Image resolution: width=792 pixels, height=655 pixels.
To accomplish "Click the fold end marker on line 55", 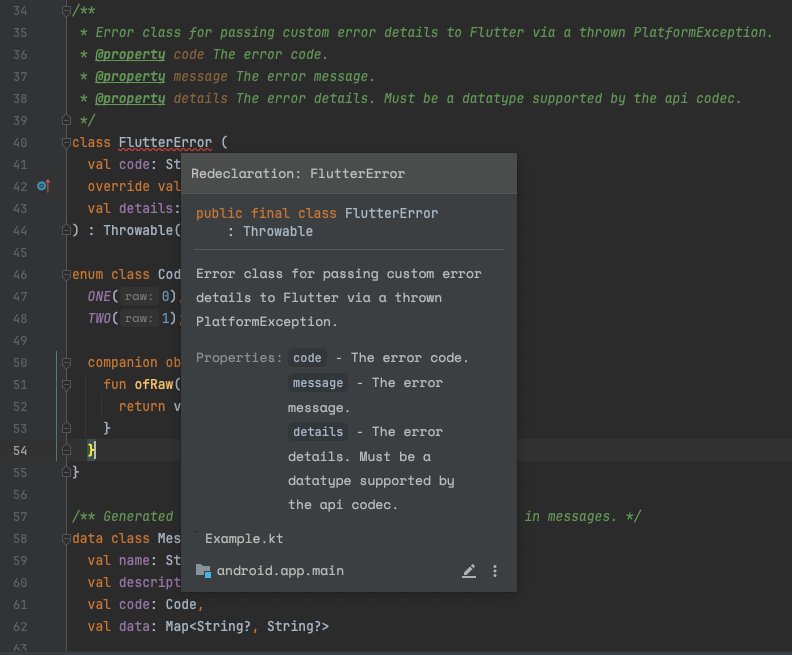I will pos(66,472).
